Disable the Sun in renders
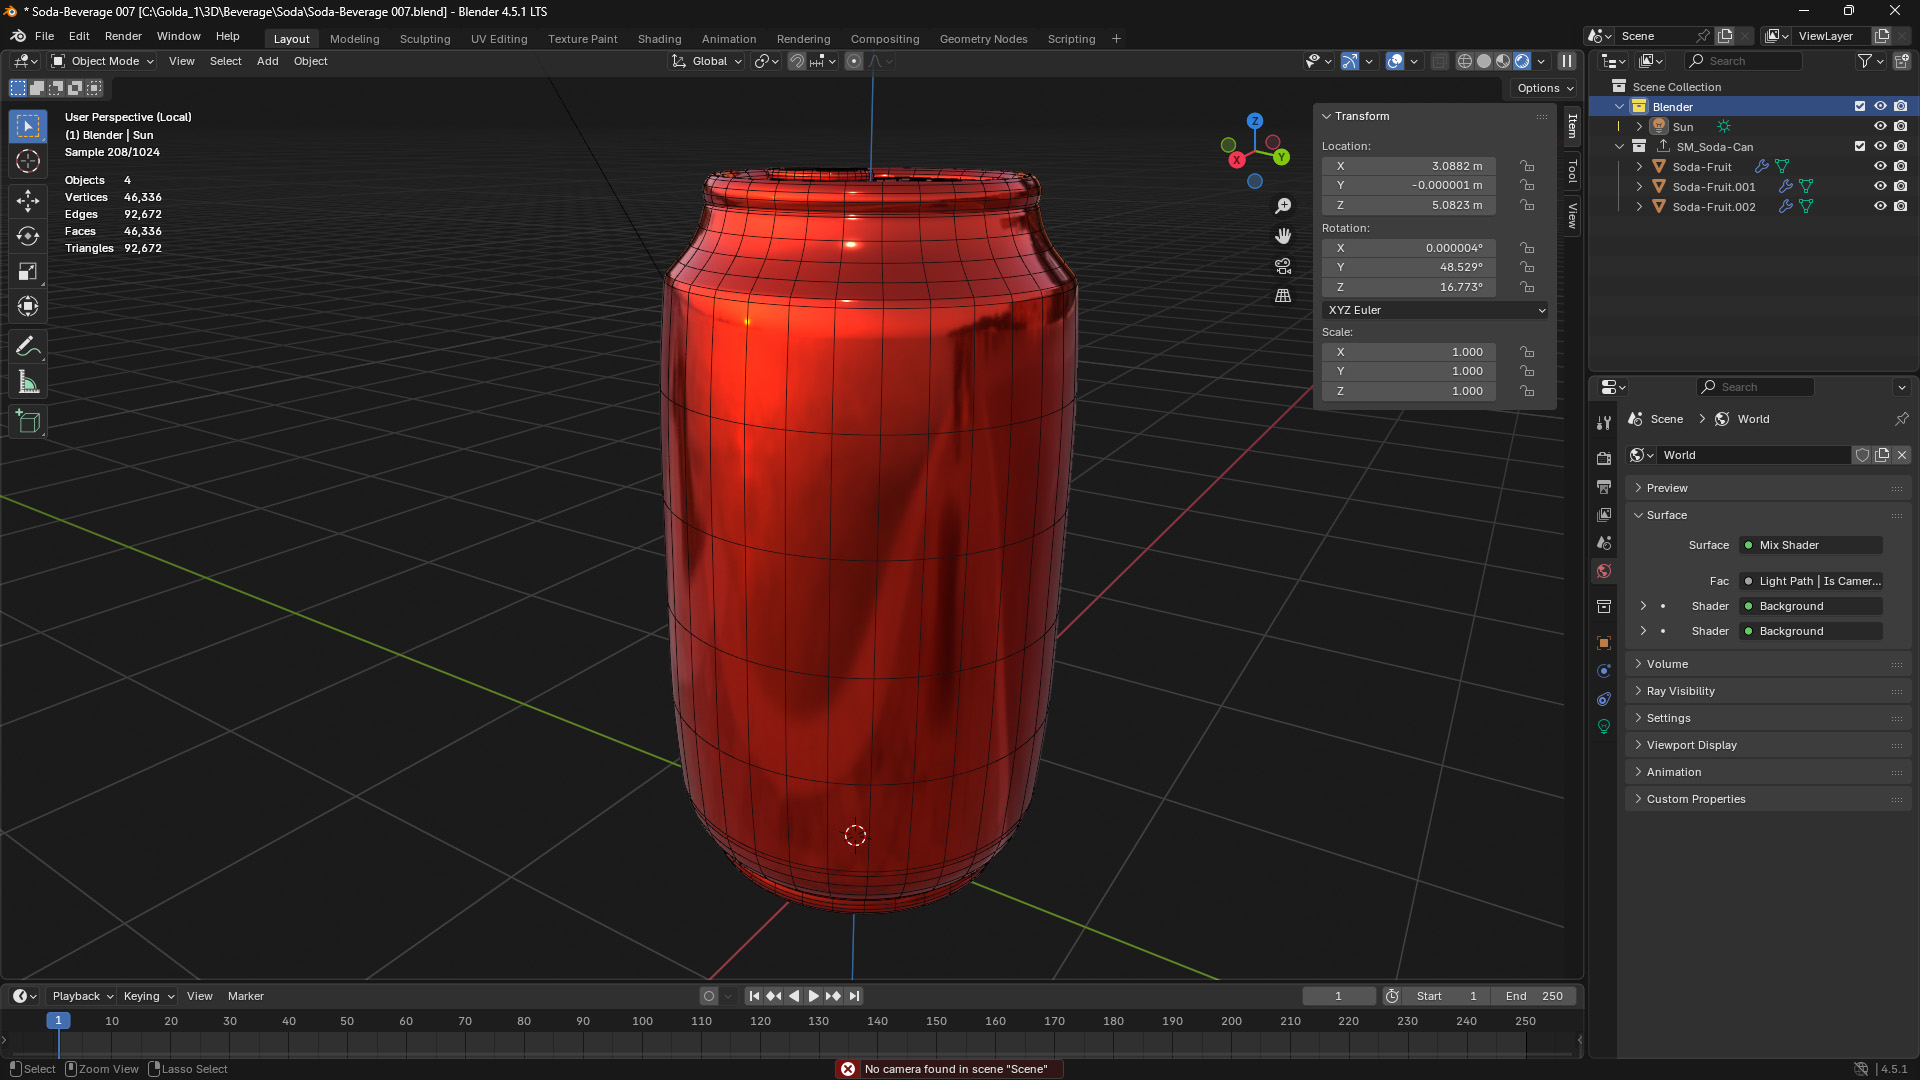Viewport: 1920px width, 1080px height. tap(1900, 126)
